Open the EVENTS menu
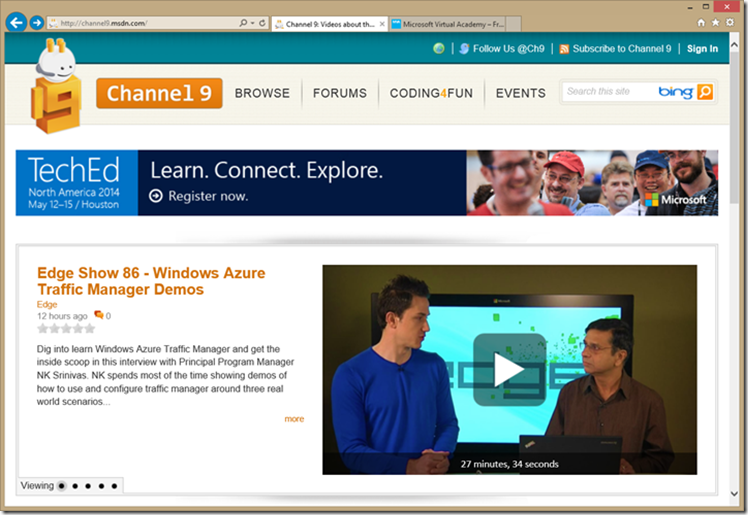 (520, 93)
